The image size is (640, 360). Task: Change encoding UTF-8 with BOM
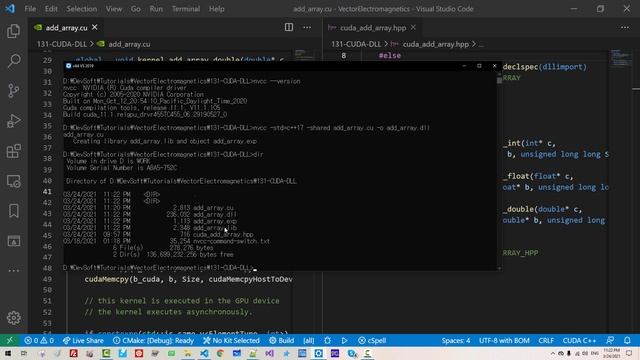(504, 340)
